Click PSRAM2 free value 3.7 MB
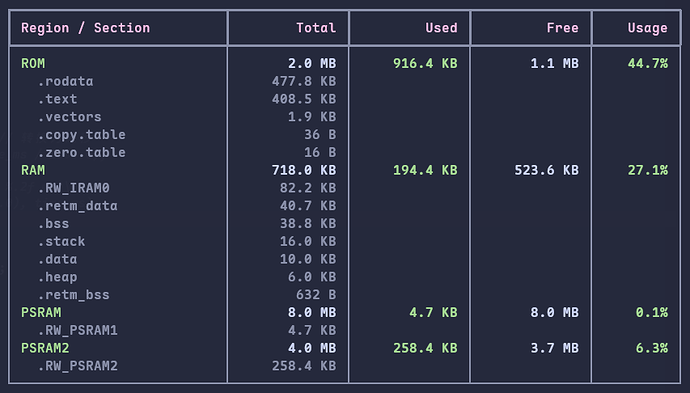The height and width of the screenshot is (393, 690). (x=554, y=348)
